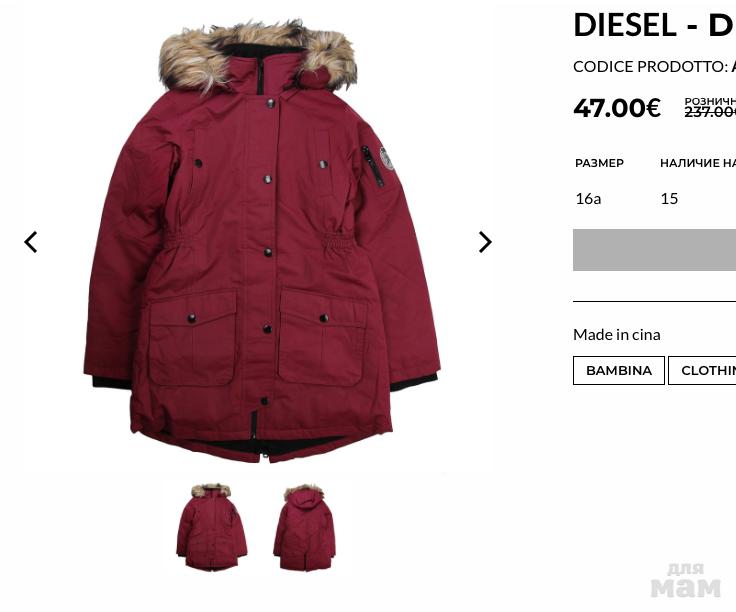Click the availability quantity 15
Screen dimensions: 736x612
(669, 199)
